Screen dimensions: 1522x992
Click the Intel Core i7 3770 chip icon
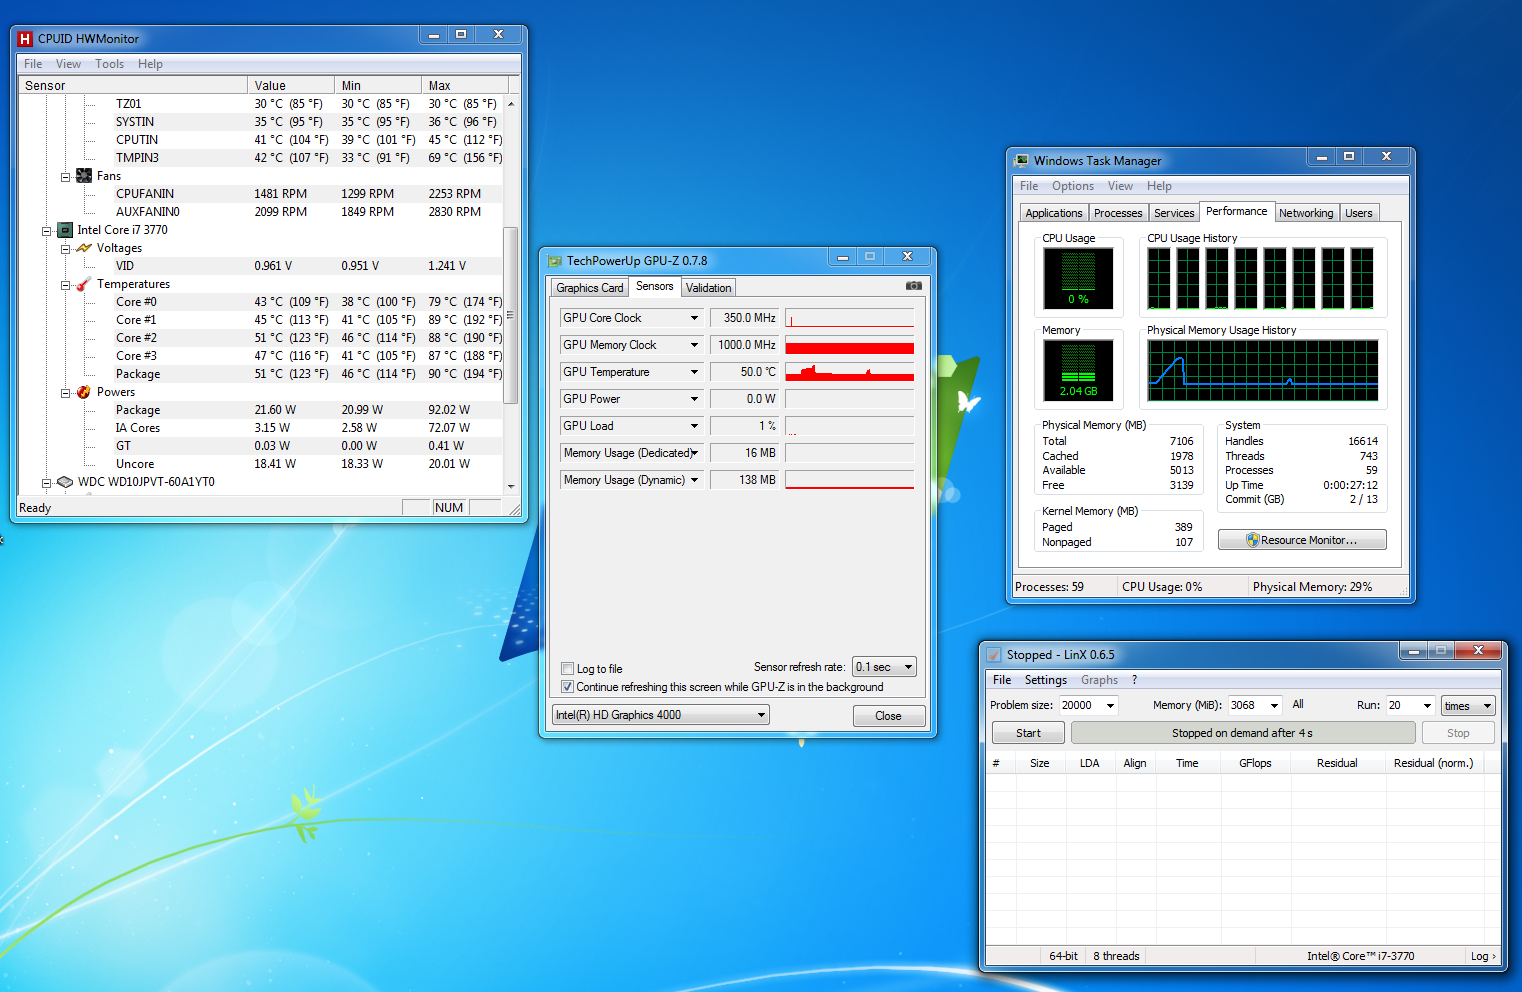click(65, 230)
